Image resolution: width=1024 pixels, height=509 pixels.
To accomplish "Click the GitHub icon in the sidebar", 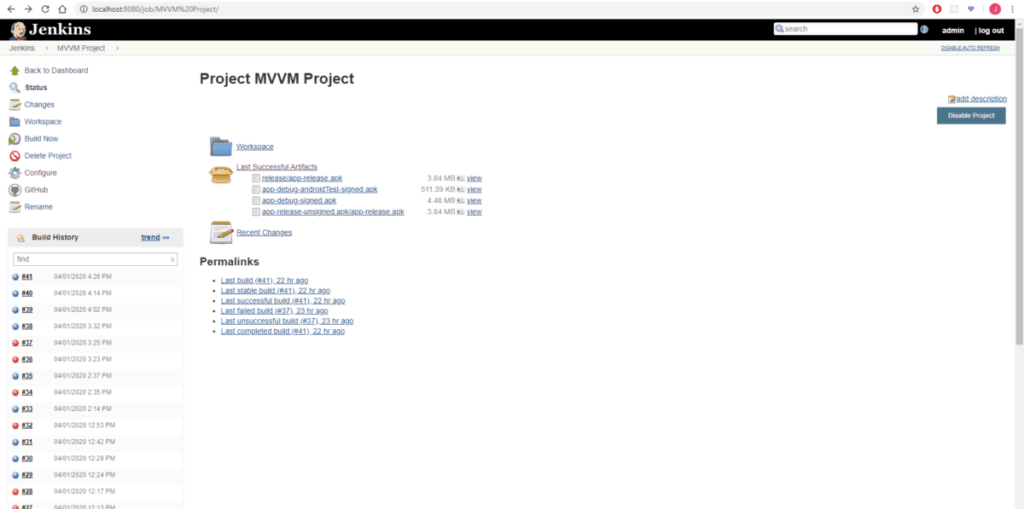I will tap(14, 190).
